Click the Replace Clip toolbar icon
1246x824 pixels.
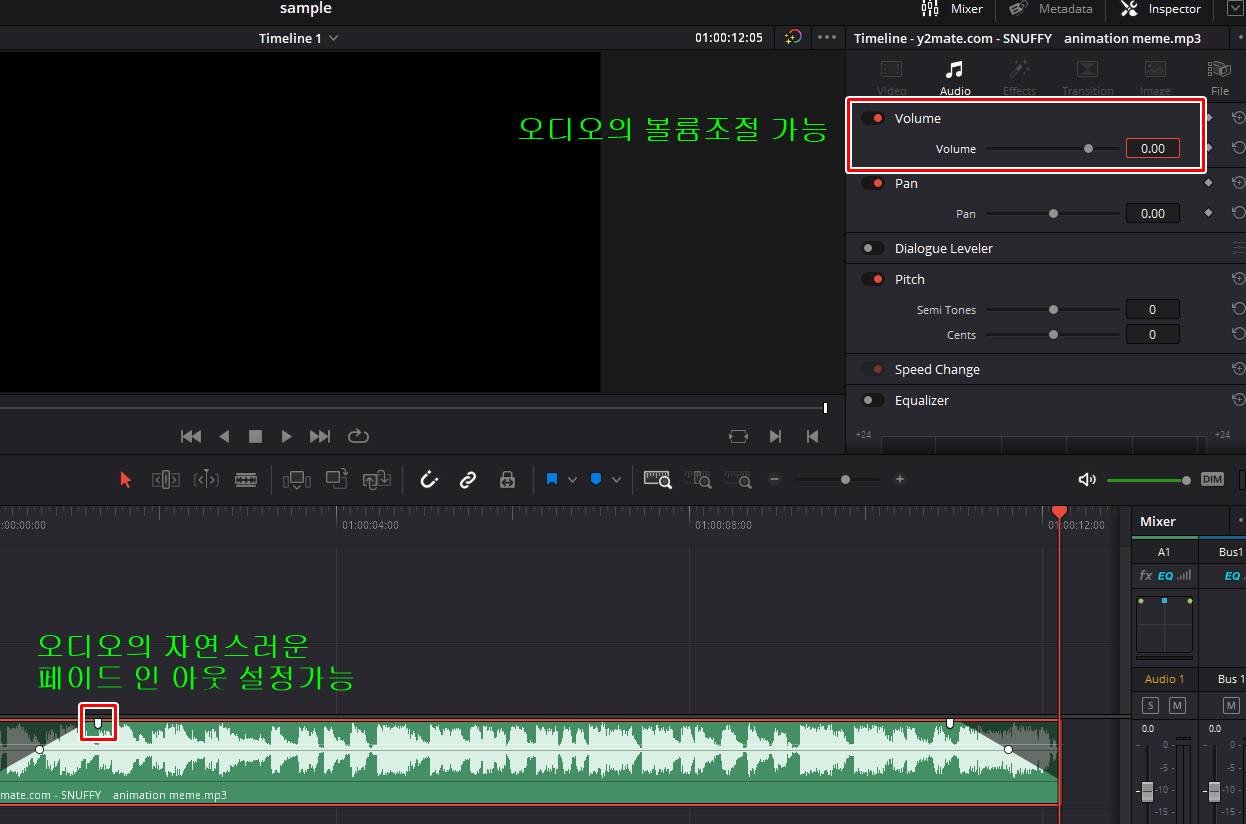pyautogui.click(x=376, y=480)
